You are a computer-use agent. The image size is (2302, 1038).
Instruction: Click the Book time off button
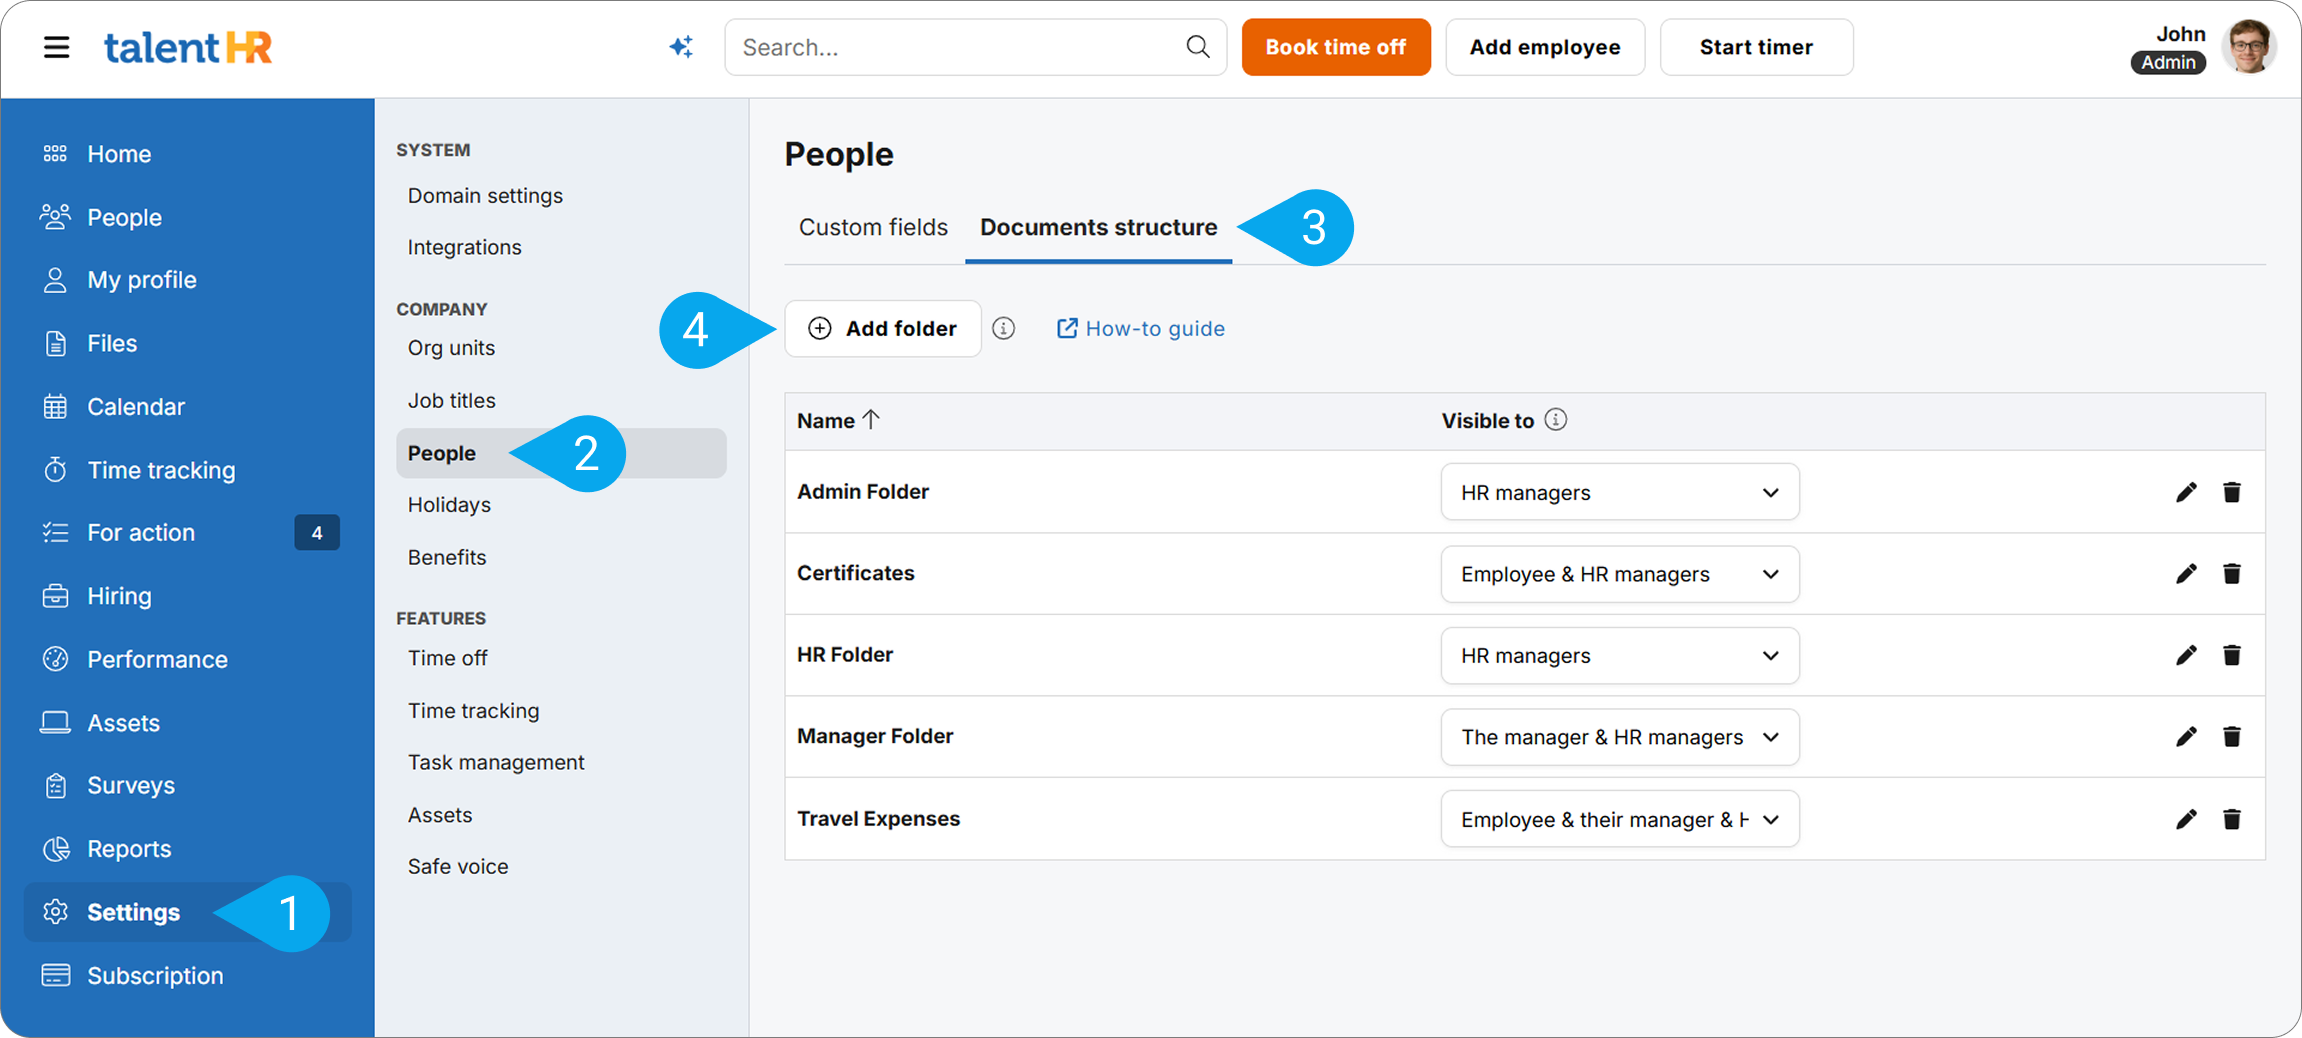[1335, 47]
